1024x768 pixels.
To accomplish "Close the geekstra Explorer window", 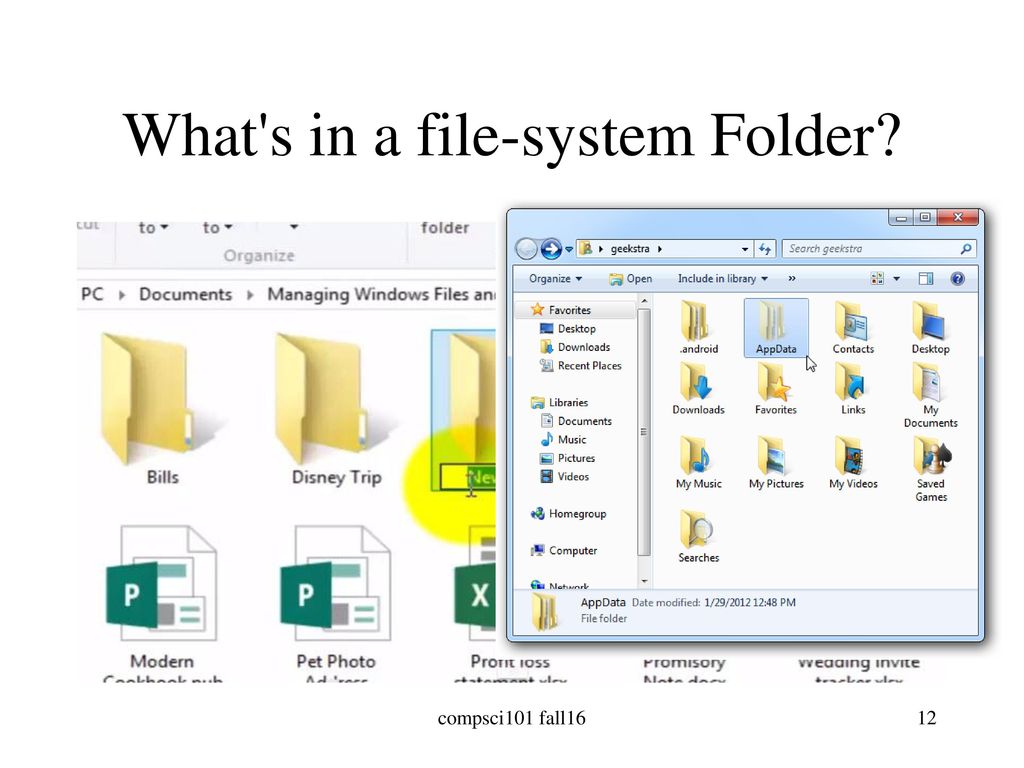I will (x=958, y=217).
